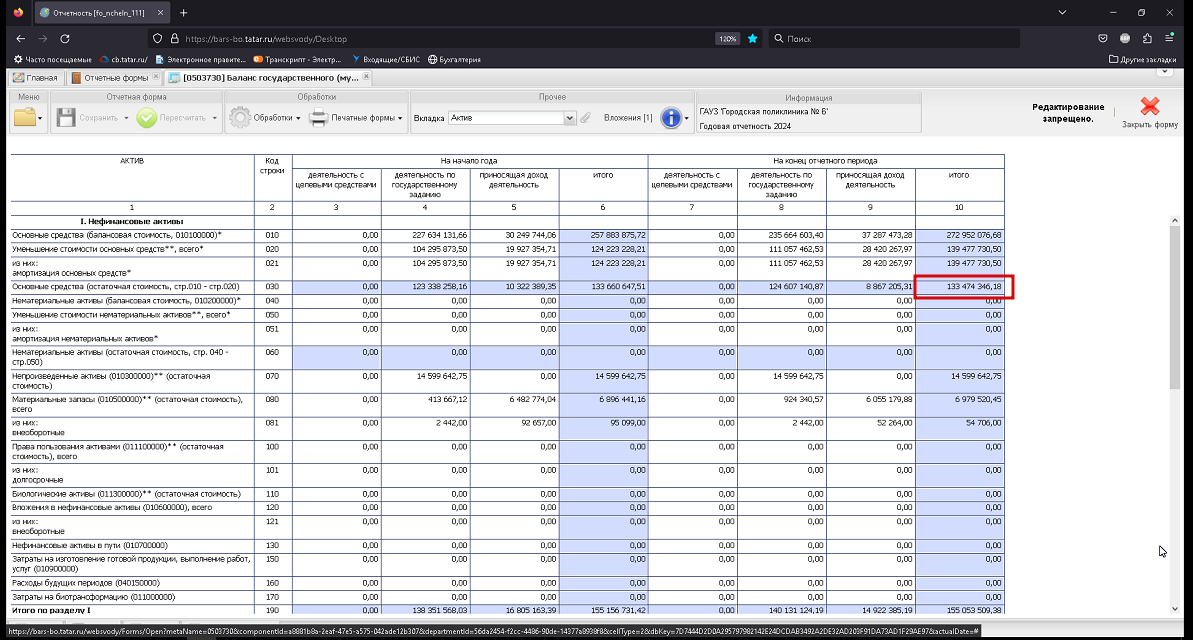1193x640 pixels.
Task: Expand dropdown arrow next to info icon
Action: pos(686,118)
